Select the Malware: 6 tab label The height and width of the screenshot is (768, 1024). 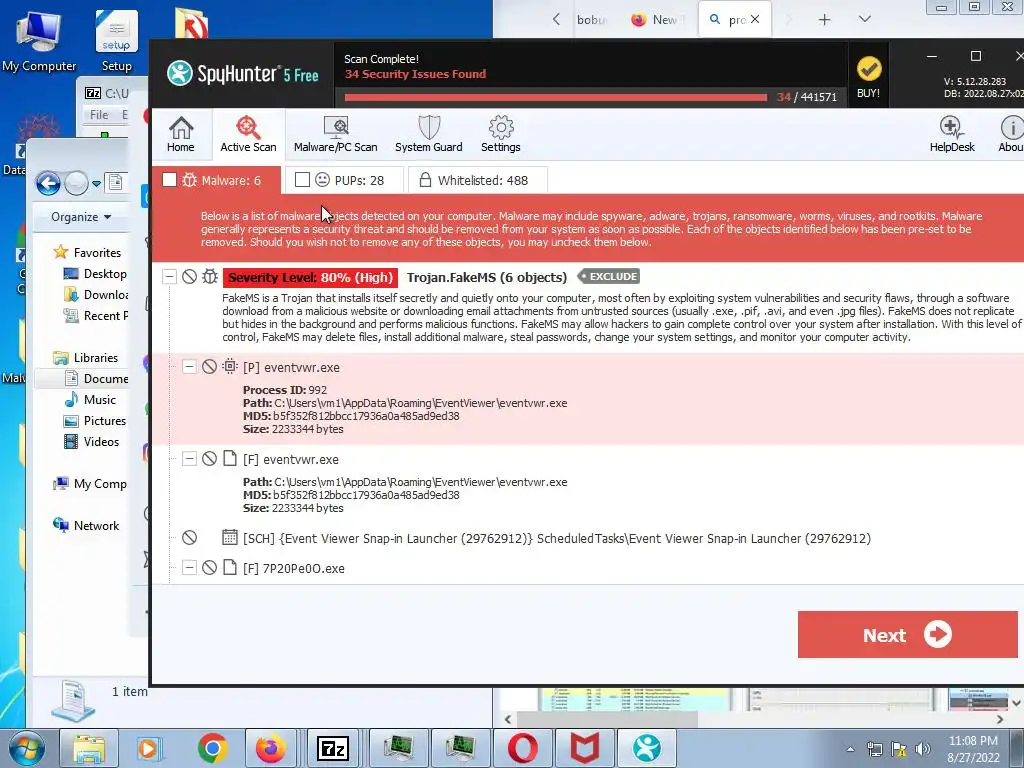231,180
